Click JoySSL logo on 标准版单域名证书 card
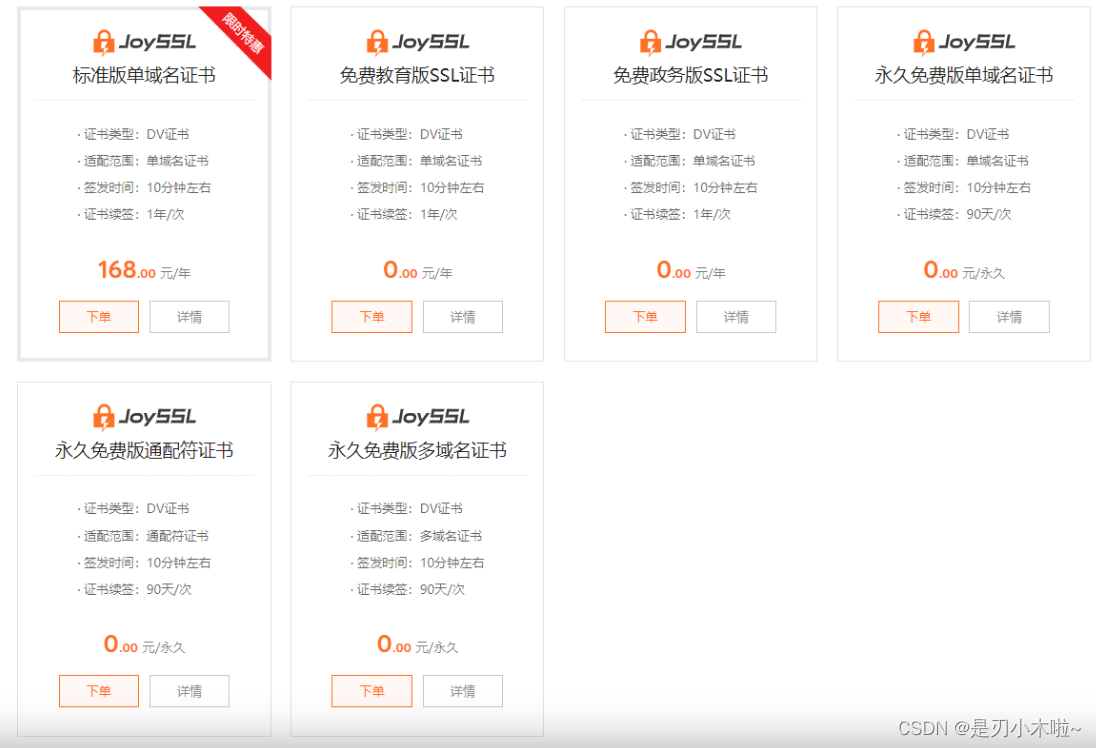The image size is (1096, 748). (x=144, y=42)
